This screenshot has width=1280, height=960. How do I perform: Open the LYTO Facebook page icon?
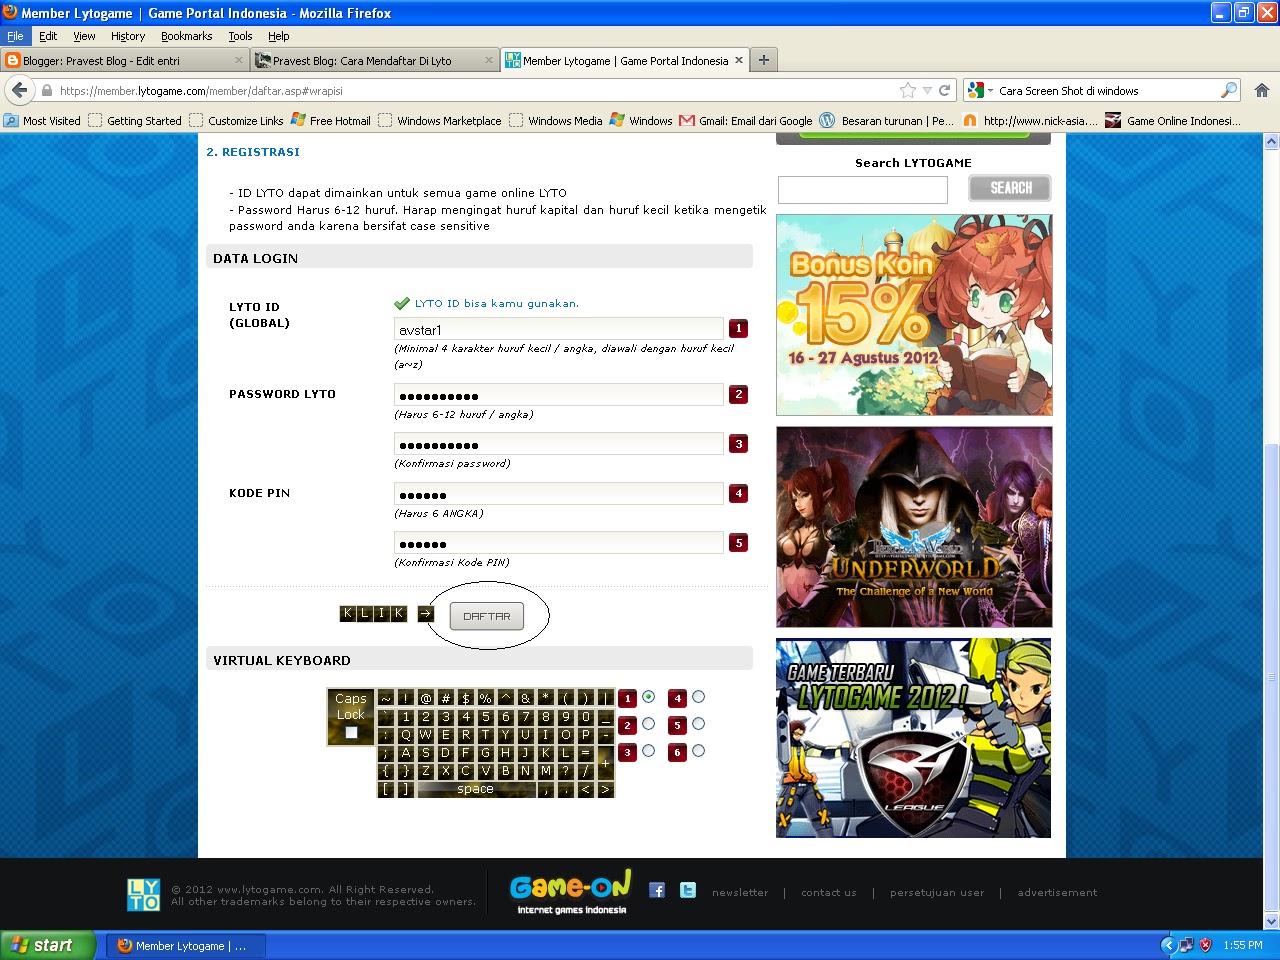[657, 890]
